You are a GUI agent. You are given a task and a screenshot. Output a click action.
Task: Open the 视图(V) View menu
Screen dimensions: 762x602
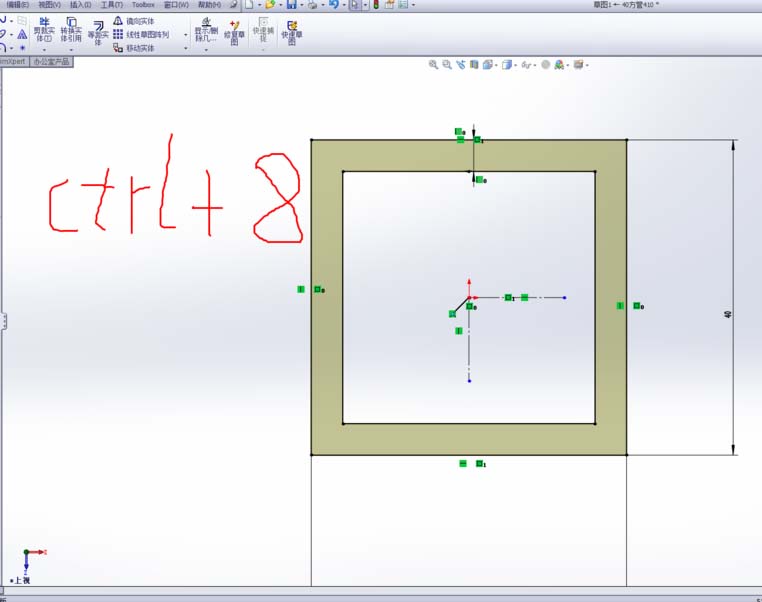[50, 4]
